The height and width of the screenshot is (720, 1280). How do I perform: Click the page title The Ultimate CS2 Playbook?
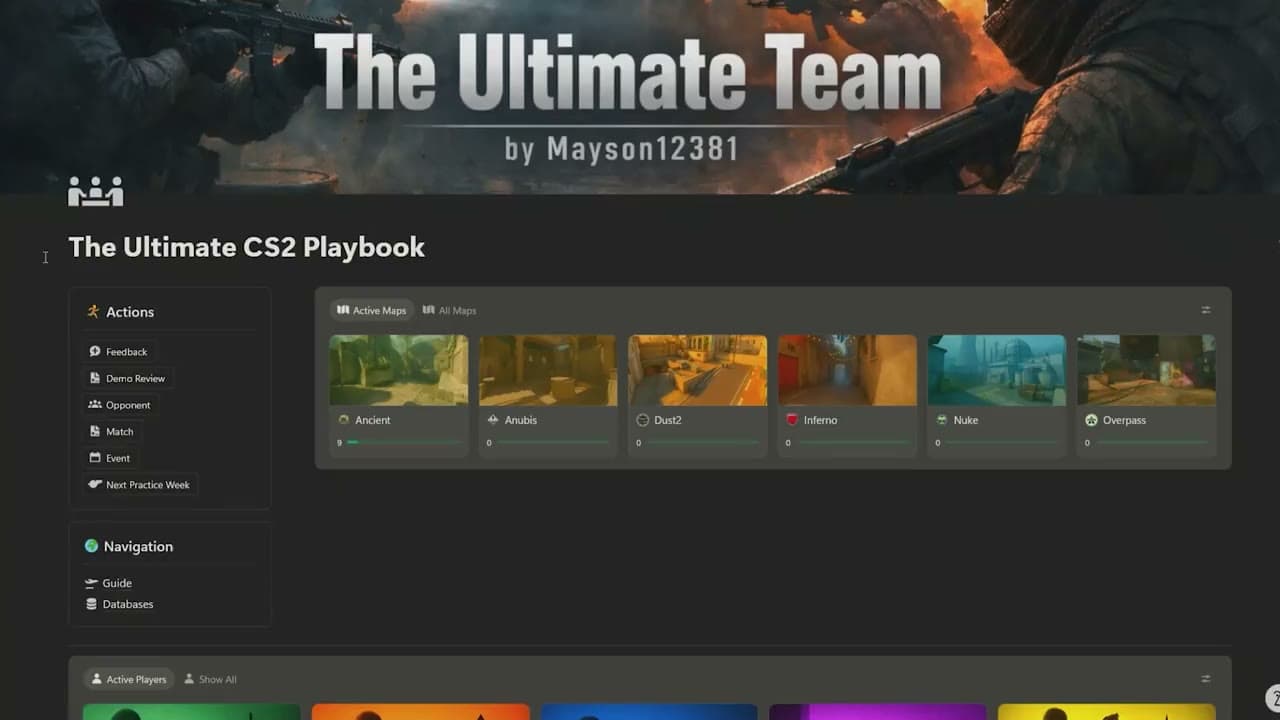247,247
